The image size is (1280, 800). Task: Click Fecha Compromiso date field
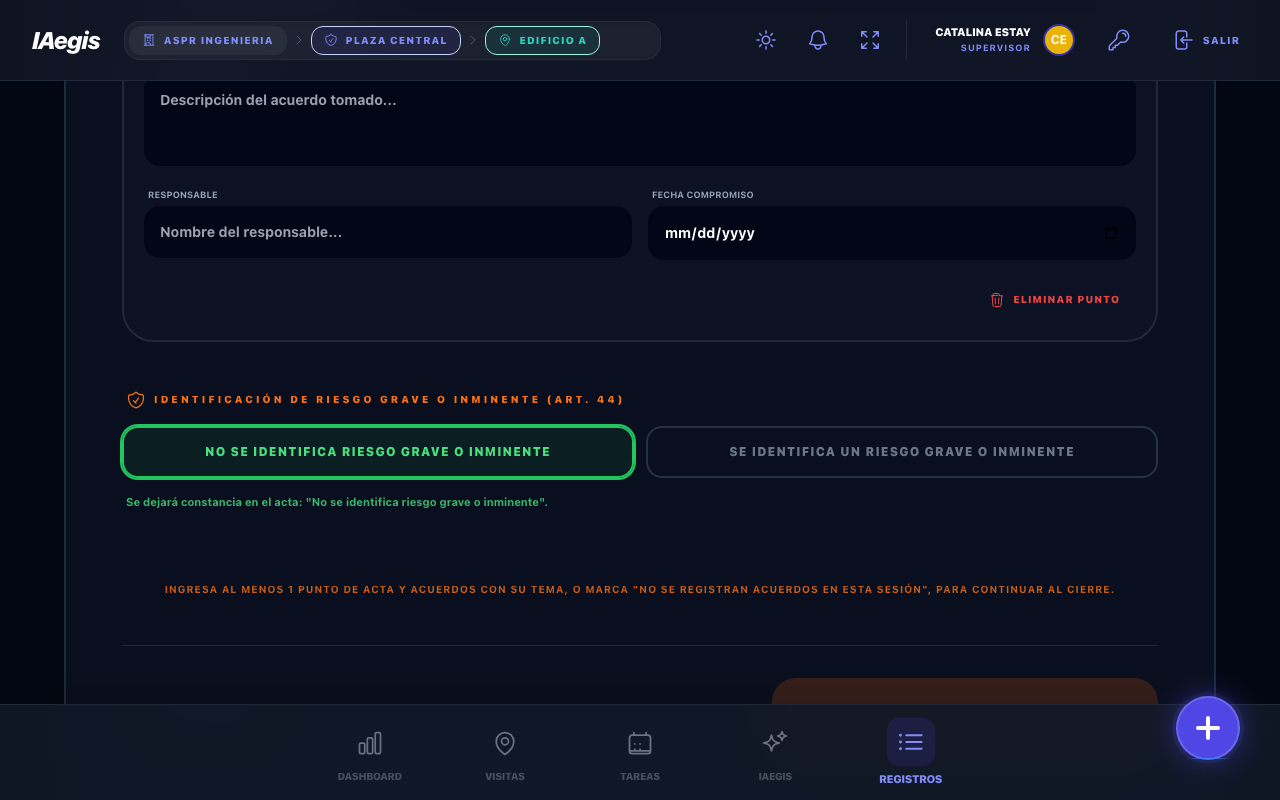[x=892, y=233]
